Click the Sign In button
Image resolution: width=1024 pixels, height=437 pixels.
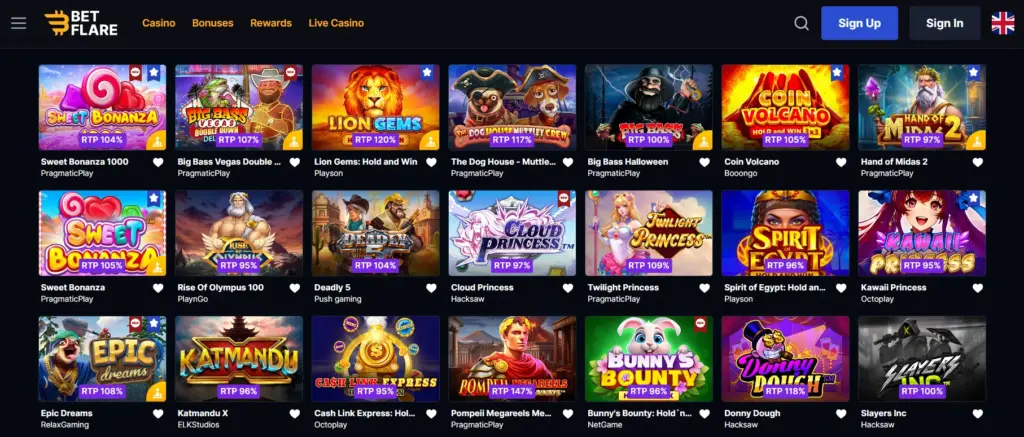[x=944, y=23]
